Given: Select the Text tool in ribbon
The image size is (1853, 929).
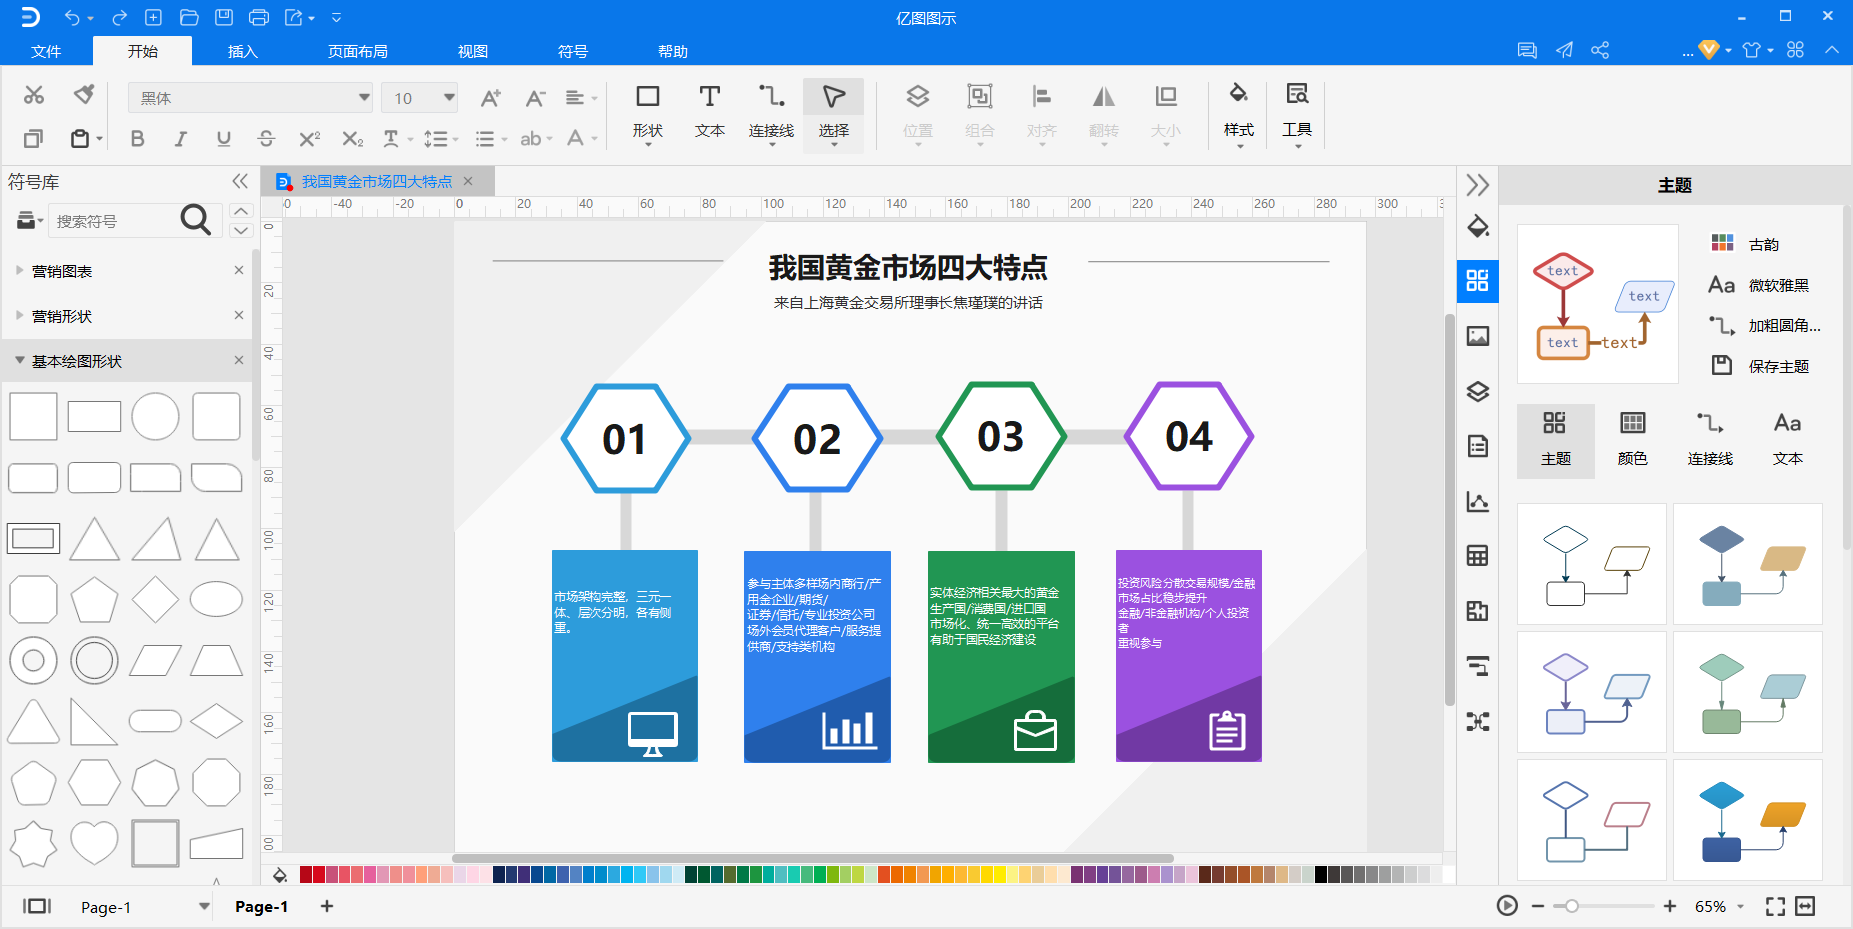Looking at the screenshot, I should tap(709, 113).
